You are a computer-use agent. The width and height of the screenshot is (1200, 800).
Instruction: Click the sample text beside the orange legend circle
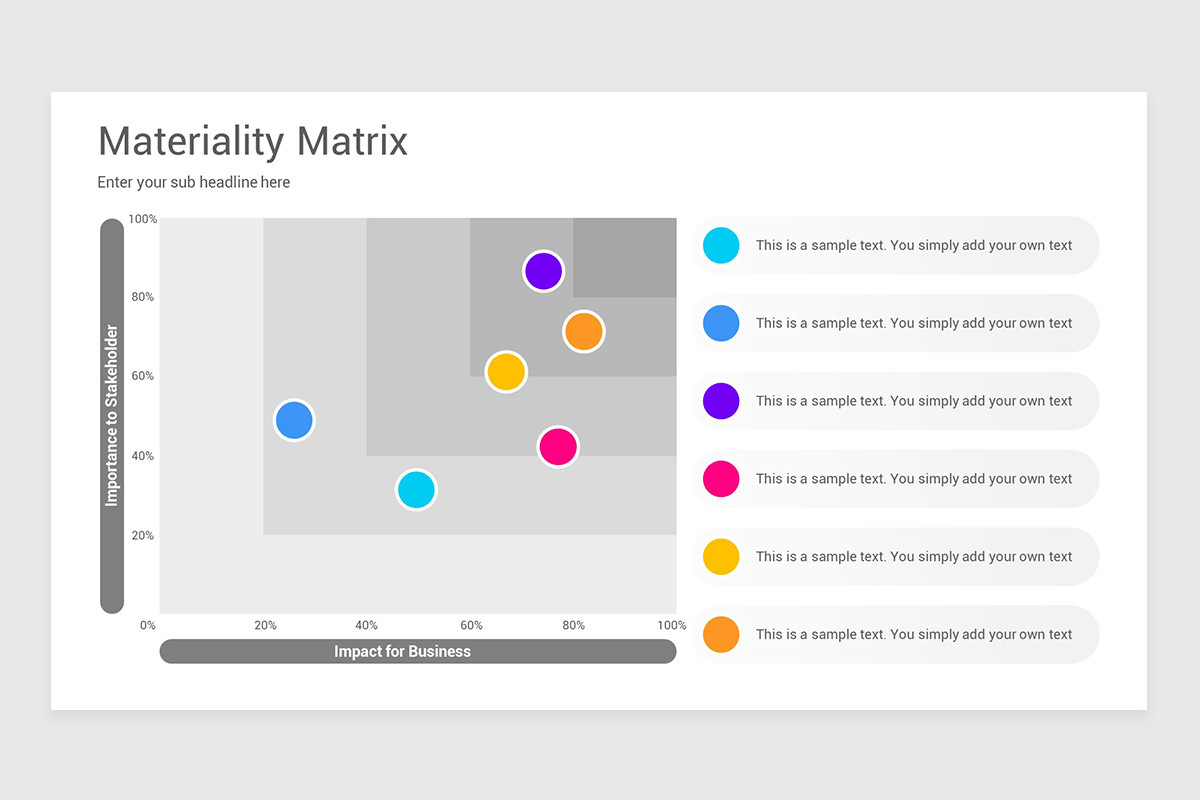point(913,635)
